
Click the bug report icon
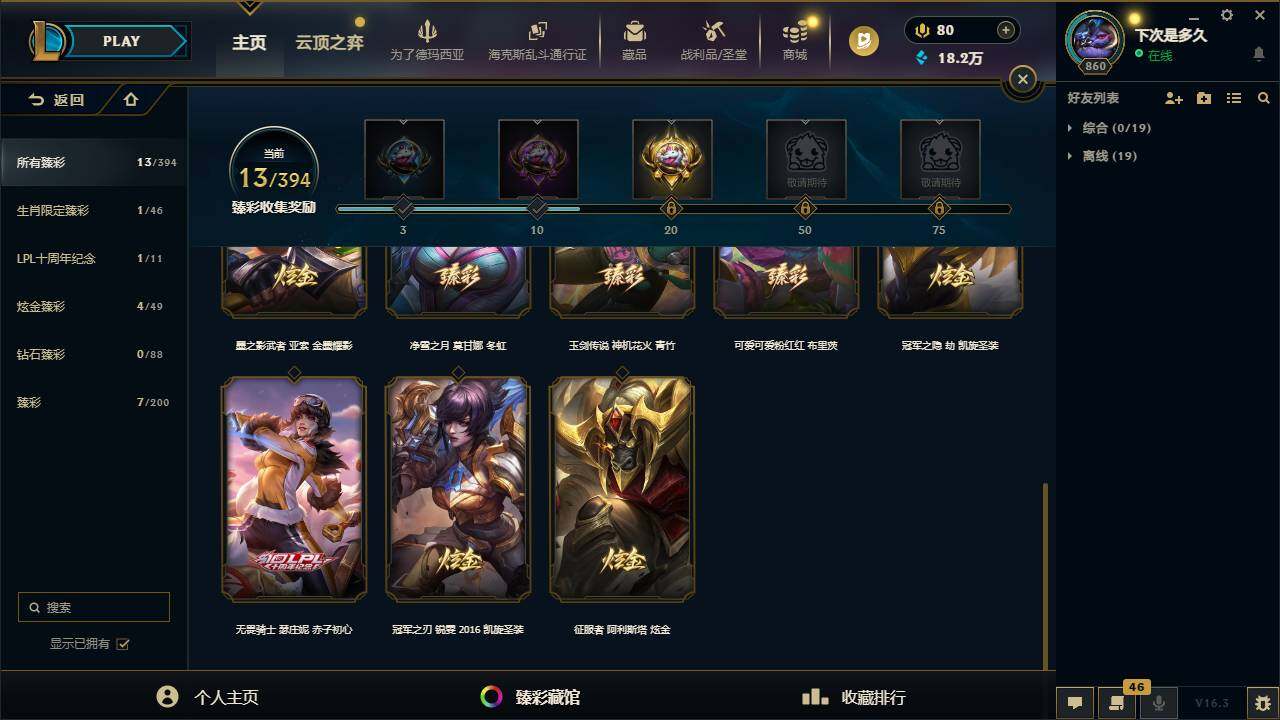(1262, 703)
